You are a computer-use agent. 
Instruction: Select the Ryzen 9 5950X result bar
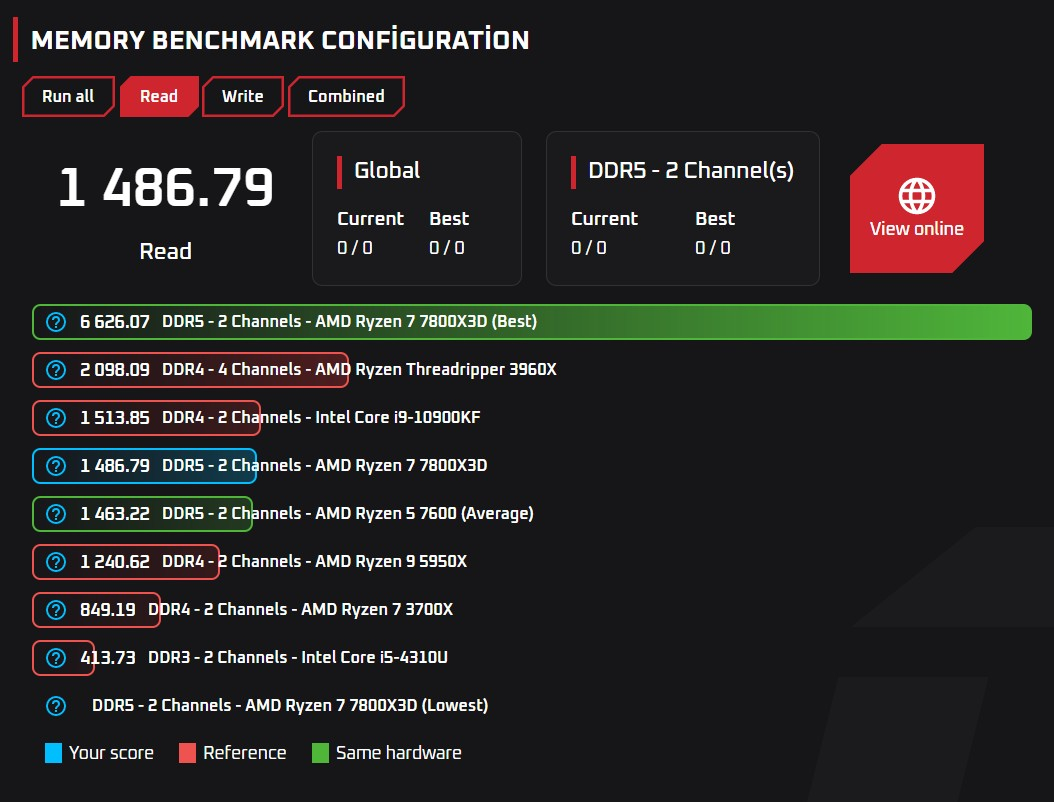(x=126, y=562)
